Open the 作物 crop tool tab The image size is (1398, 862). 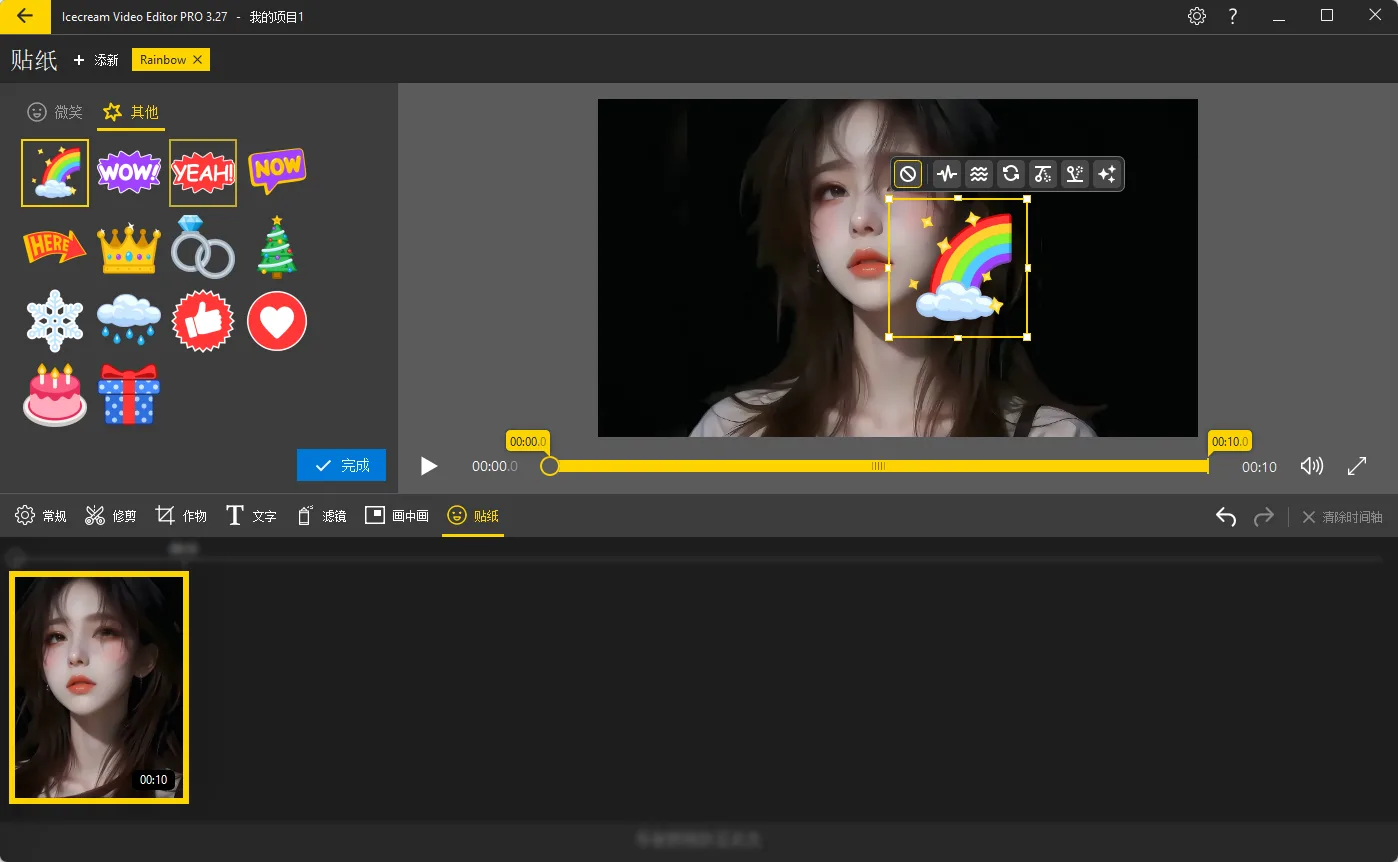tap(181, 516)
